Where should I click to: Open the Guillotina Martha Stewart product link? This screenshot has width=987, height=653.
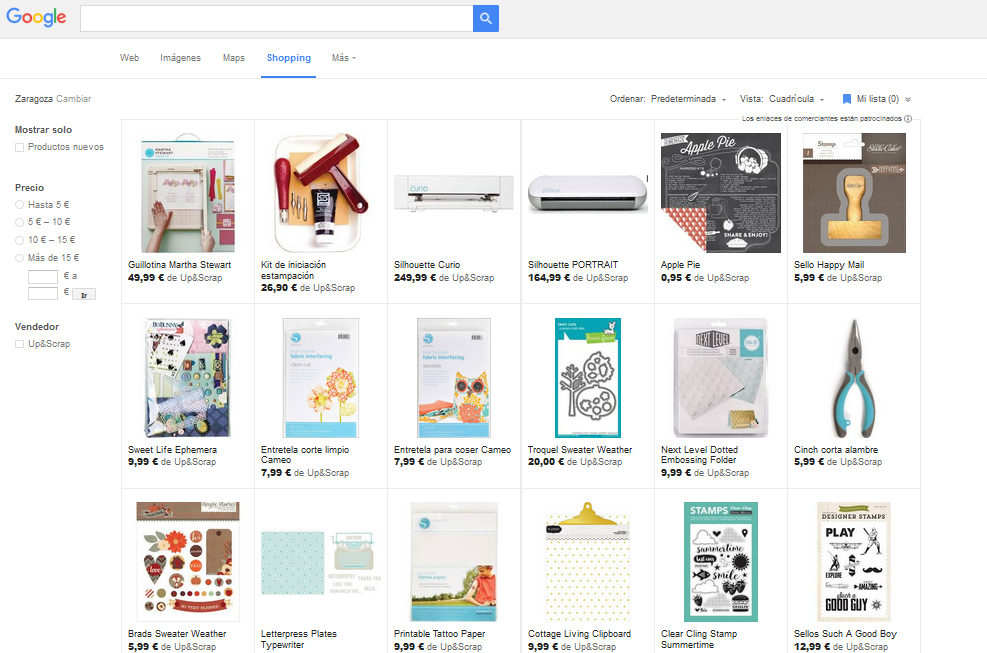179,265
